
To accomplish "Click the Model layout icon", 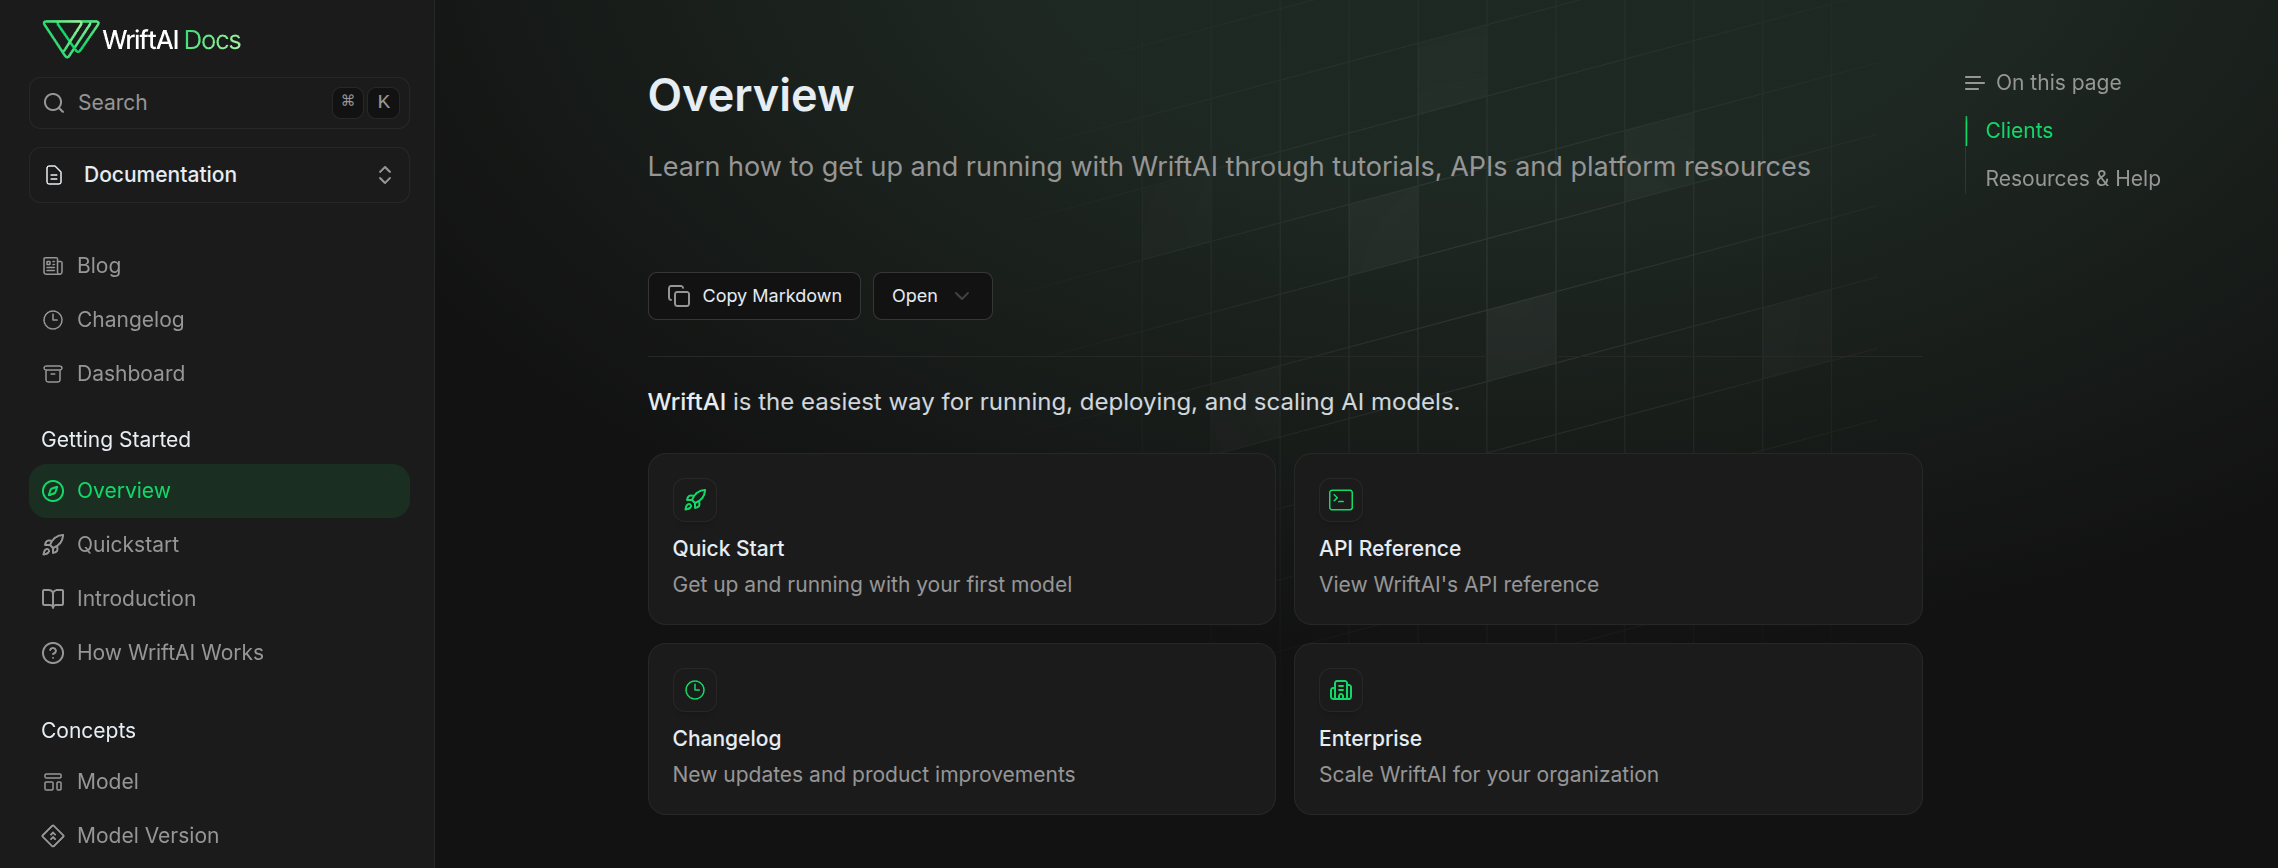I will [x=53, y=782].
